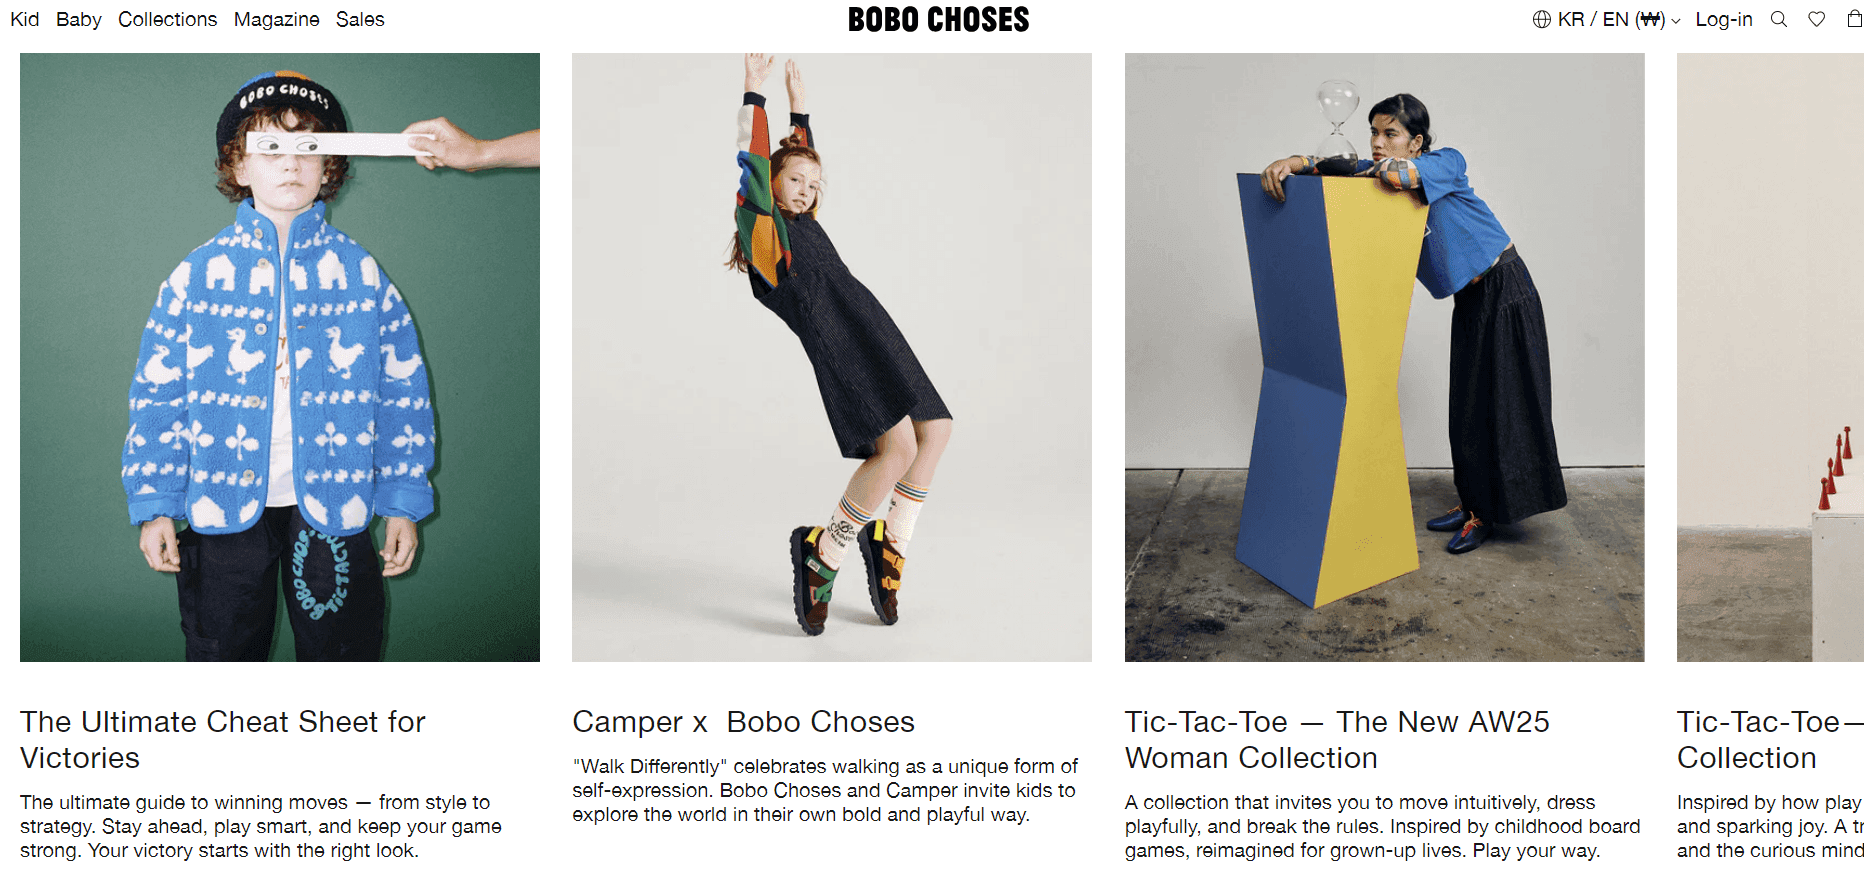Open the partially visible fourth article image

[1770, 357]
